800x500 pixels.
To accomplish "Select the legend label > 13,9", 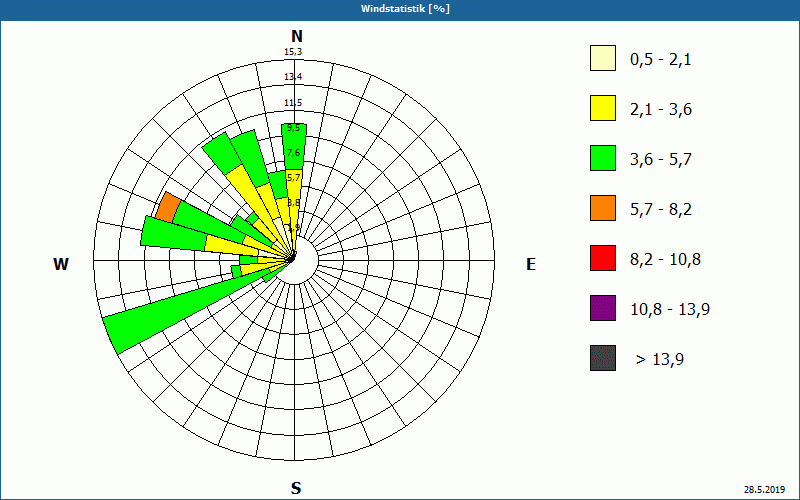I will click(660, 360).
